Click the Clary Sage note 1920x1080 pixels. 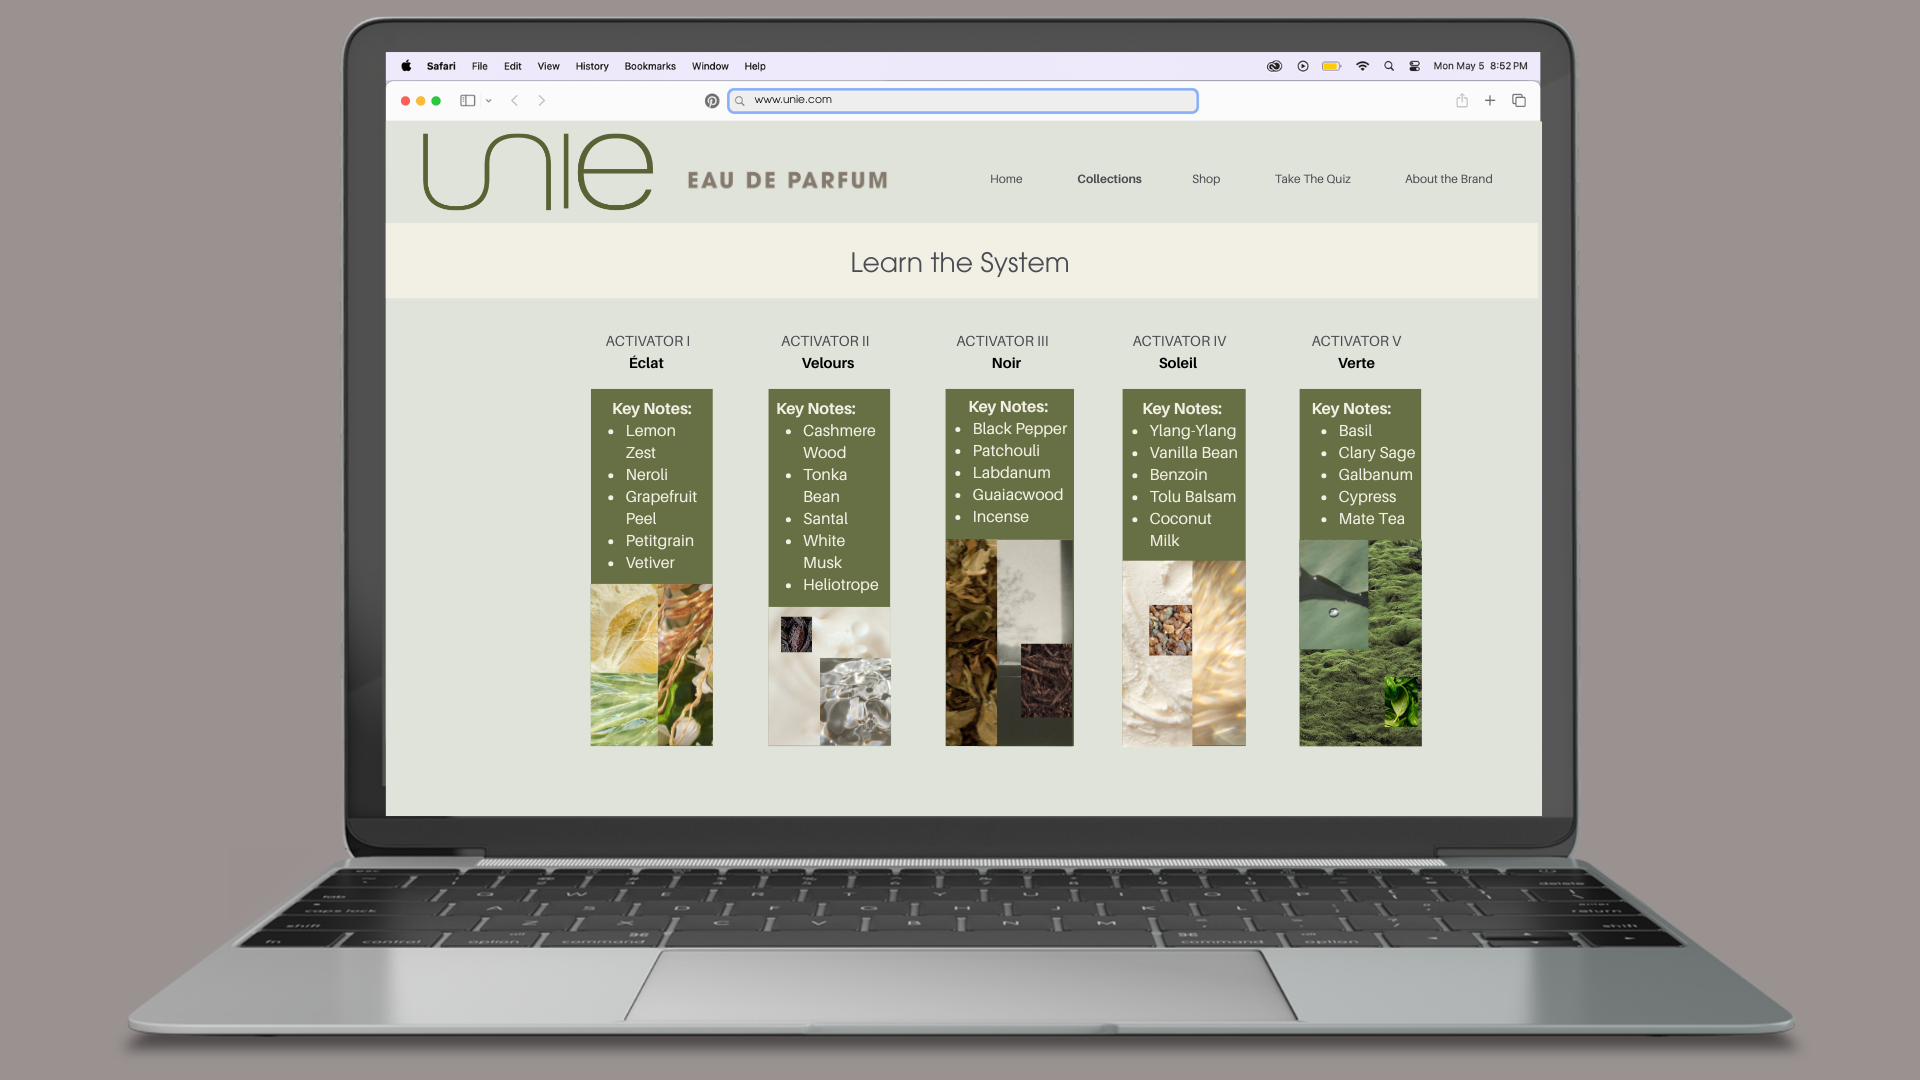[1377, 453]
